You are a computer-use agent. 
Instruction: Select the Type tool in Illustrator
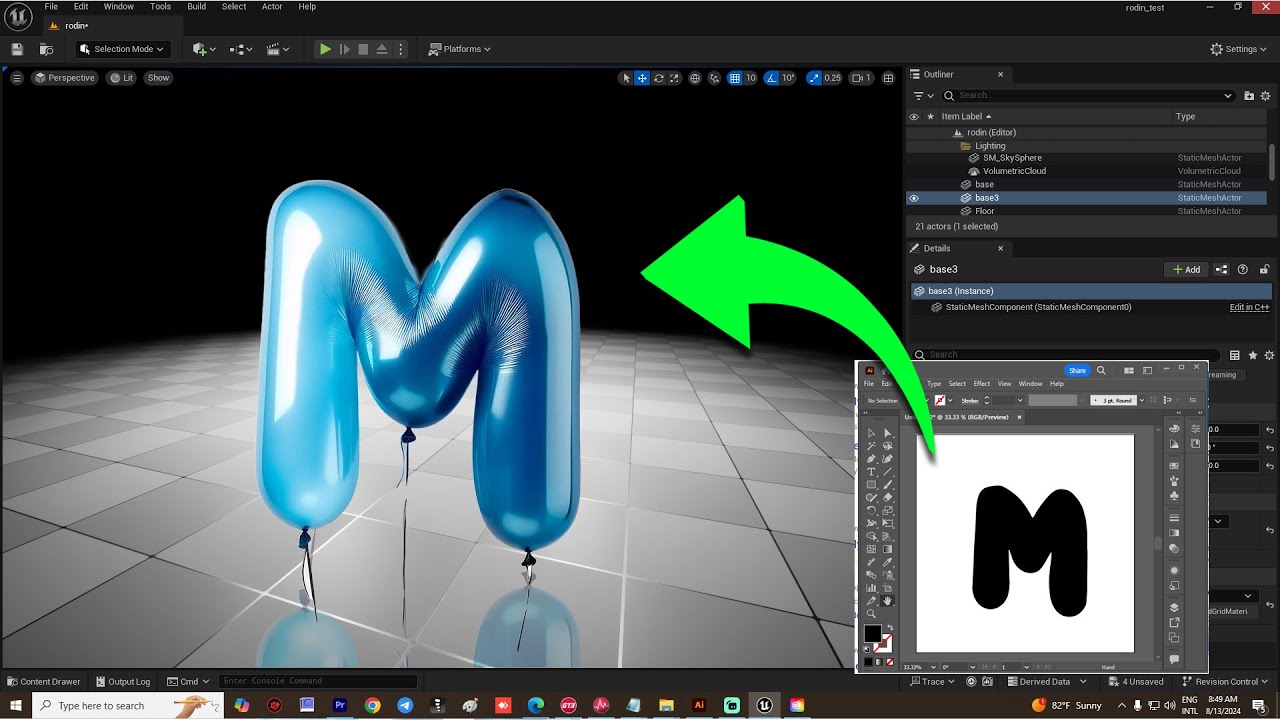click(871, 472)
